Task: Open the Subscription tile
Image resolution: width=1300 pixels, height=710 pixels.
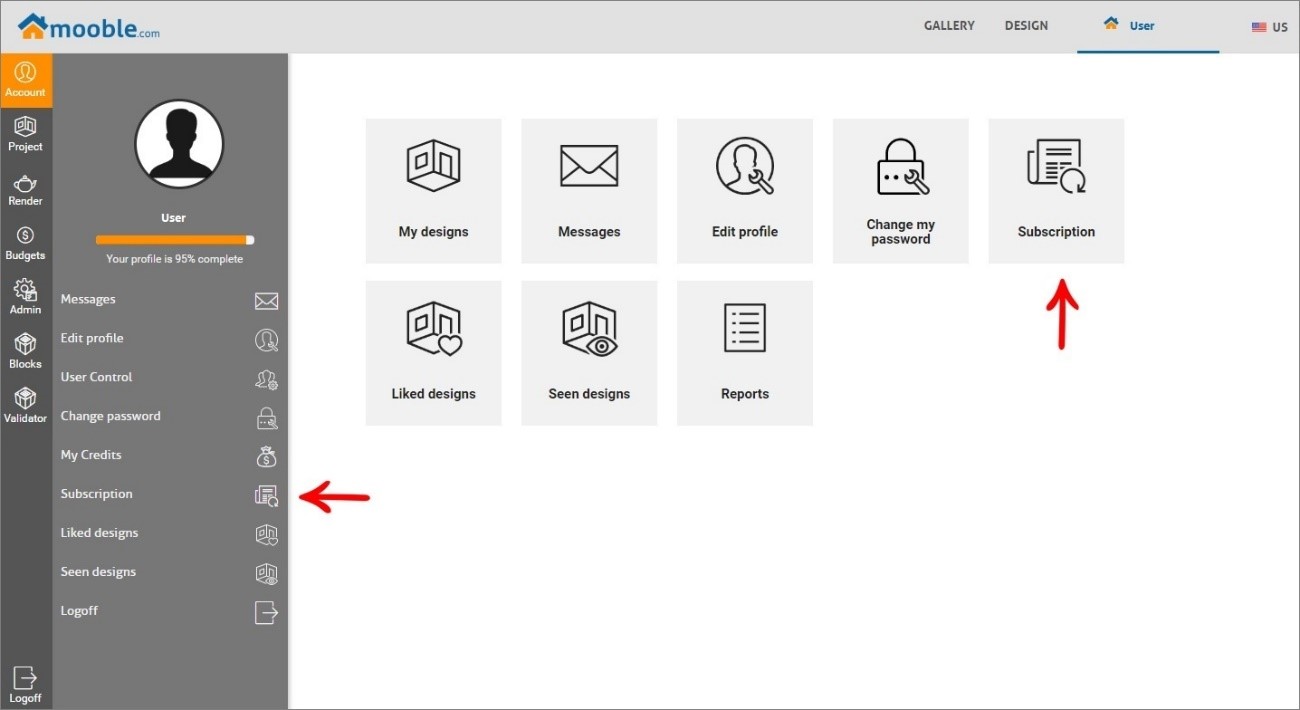Action: [x=1056, y=191]
